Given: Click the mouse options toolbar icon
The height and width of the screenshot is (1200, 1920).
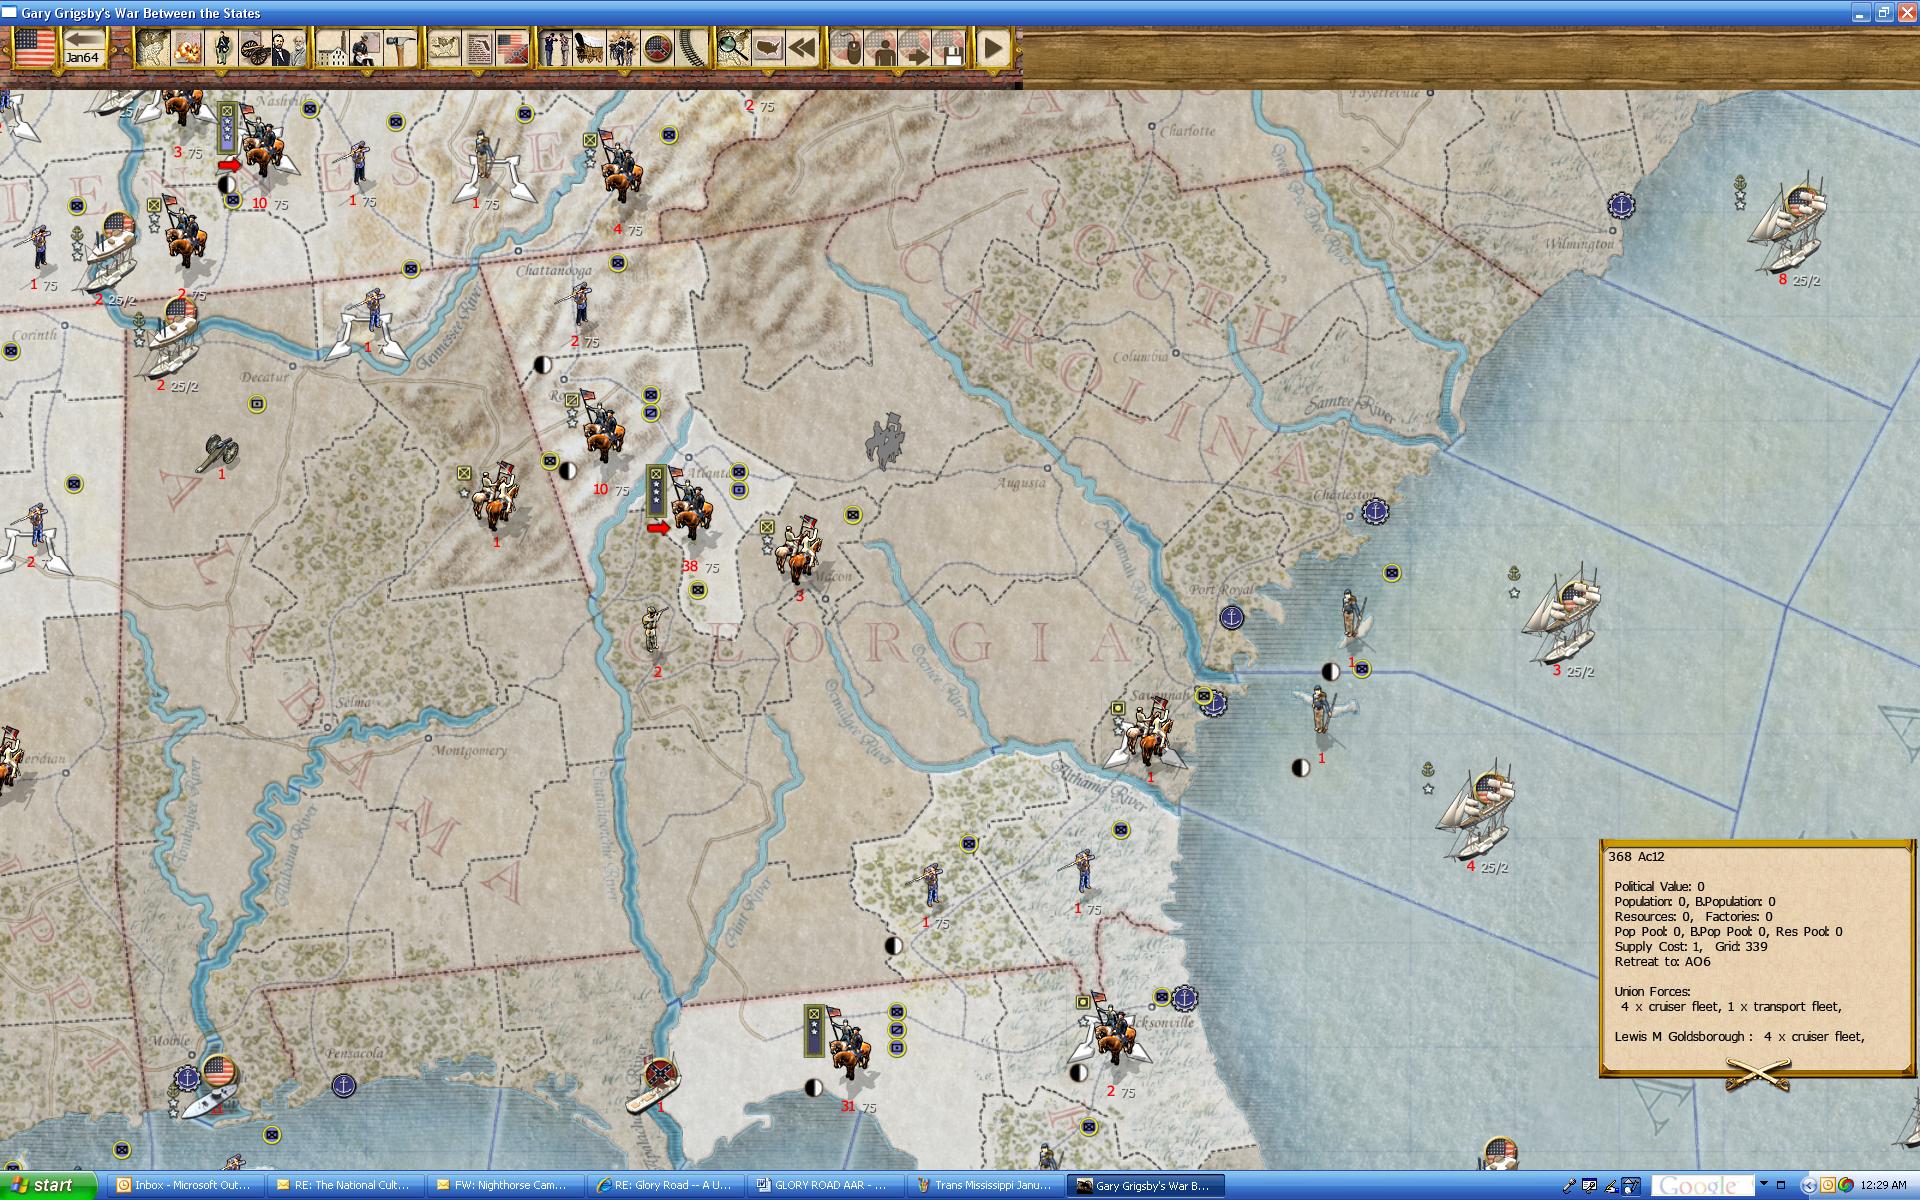Looking at the screenshot, I should pyautogui.click(x=846, y=47).
